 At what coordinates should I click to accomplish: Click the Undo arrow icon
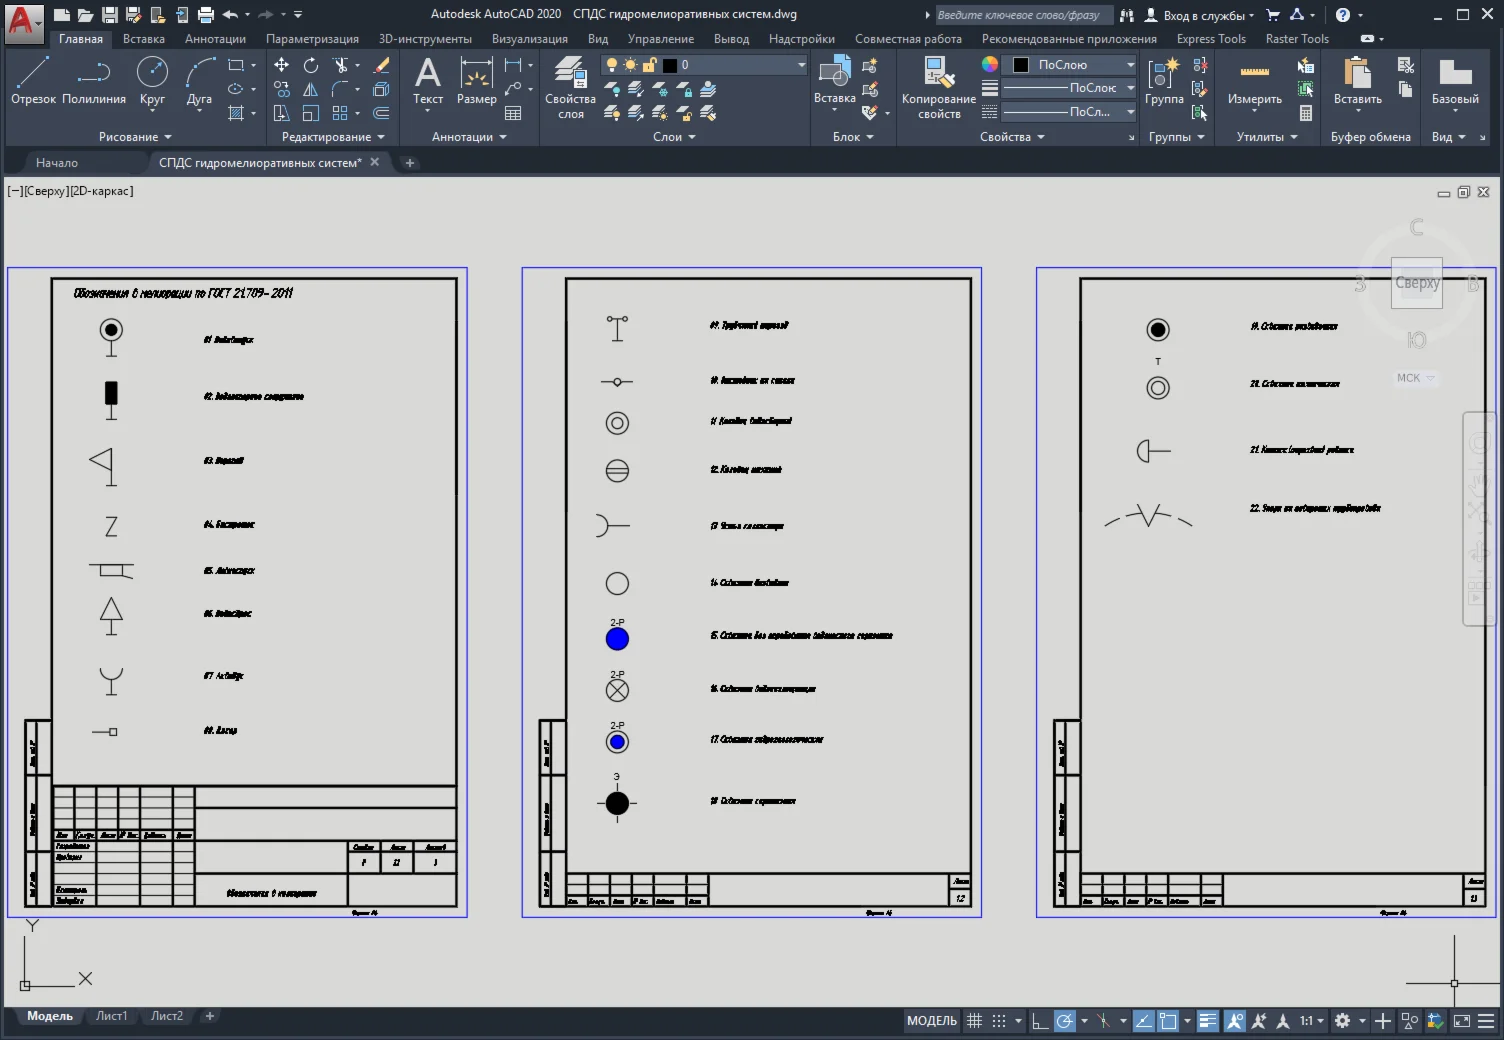coord(230,14)
